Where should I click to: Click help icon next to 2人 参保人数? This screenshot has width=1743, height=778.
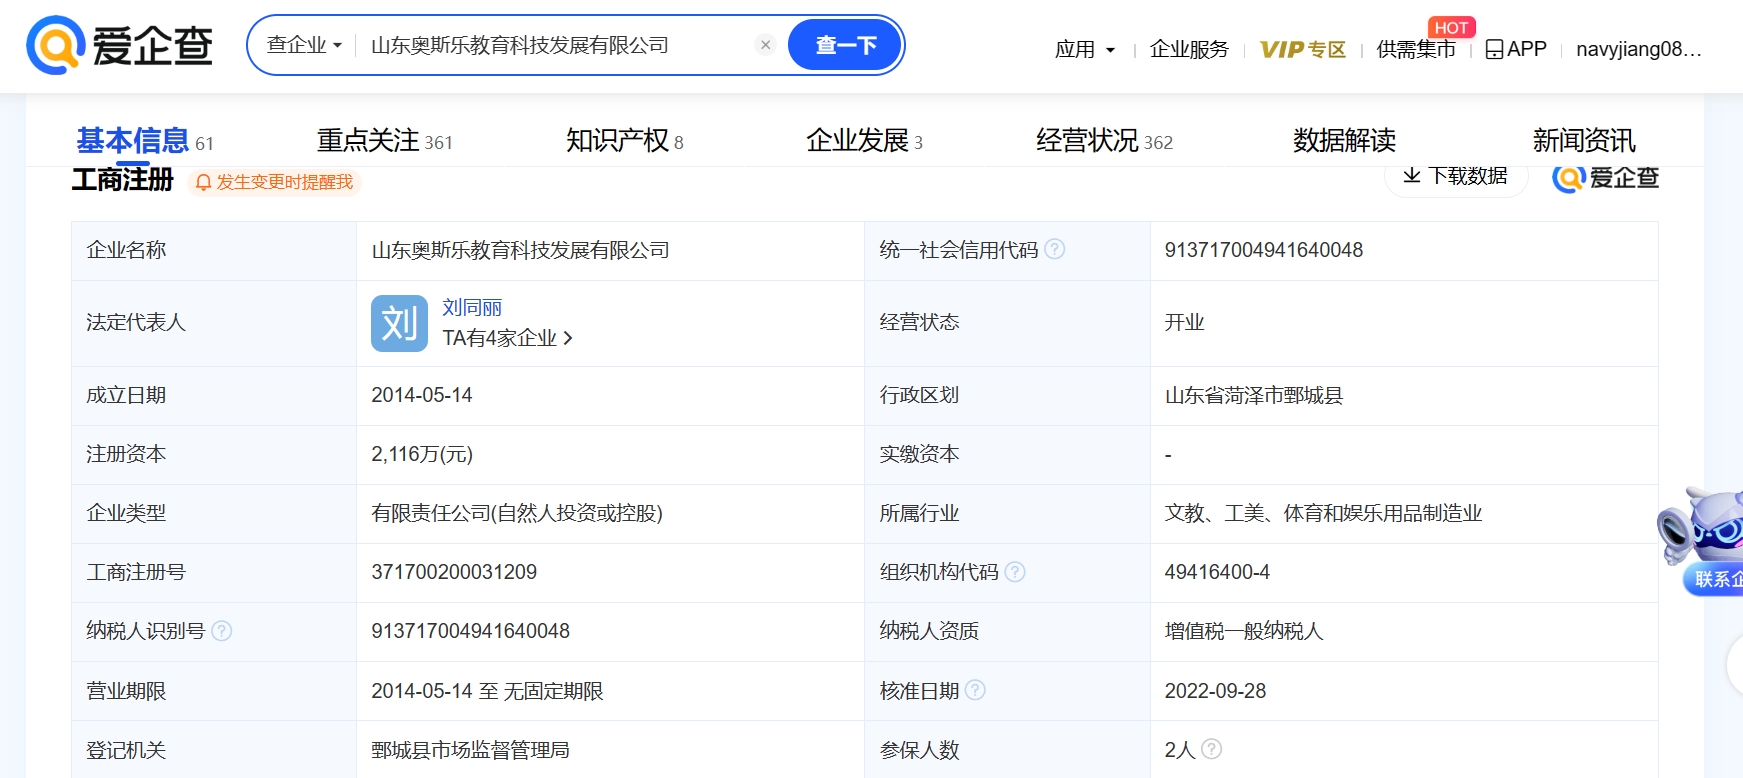[1211, 749]
